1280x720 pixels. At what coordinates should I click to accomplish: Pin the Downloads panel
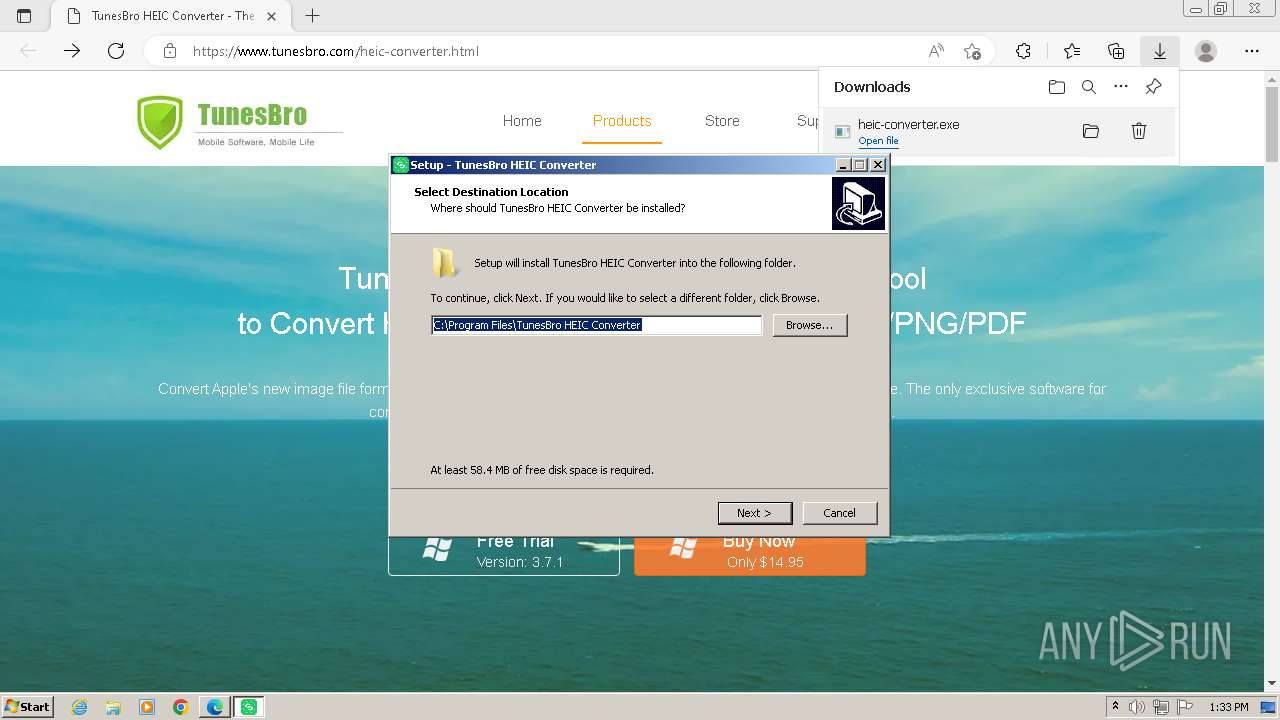[x=1153, y=87]
